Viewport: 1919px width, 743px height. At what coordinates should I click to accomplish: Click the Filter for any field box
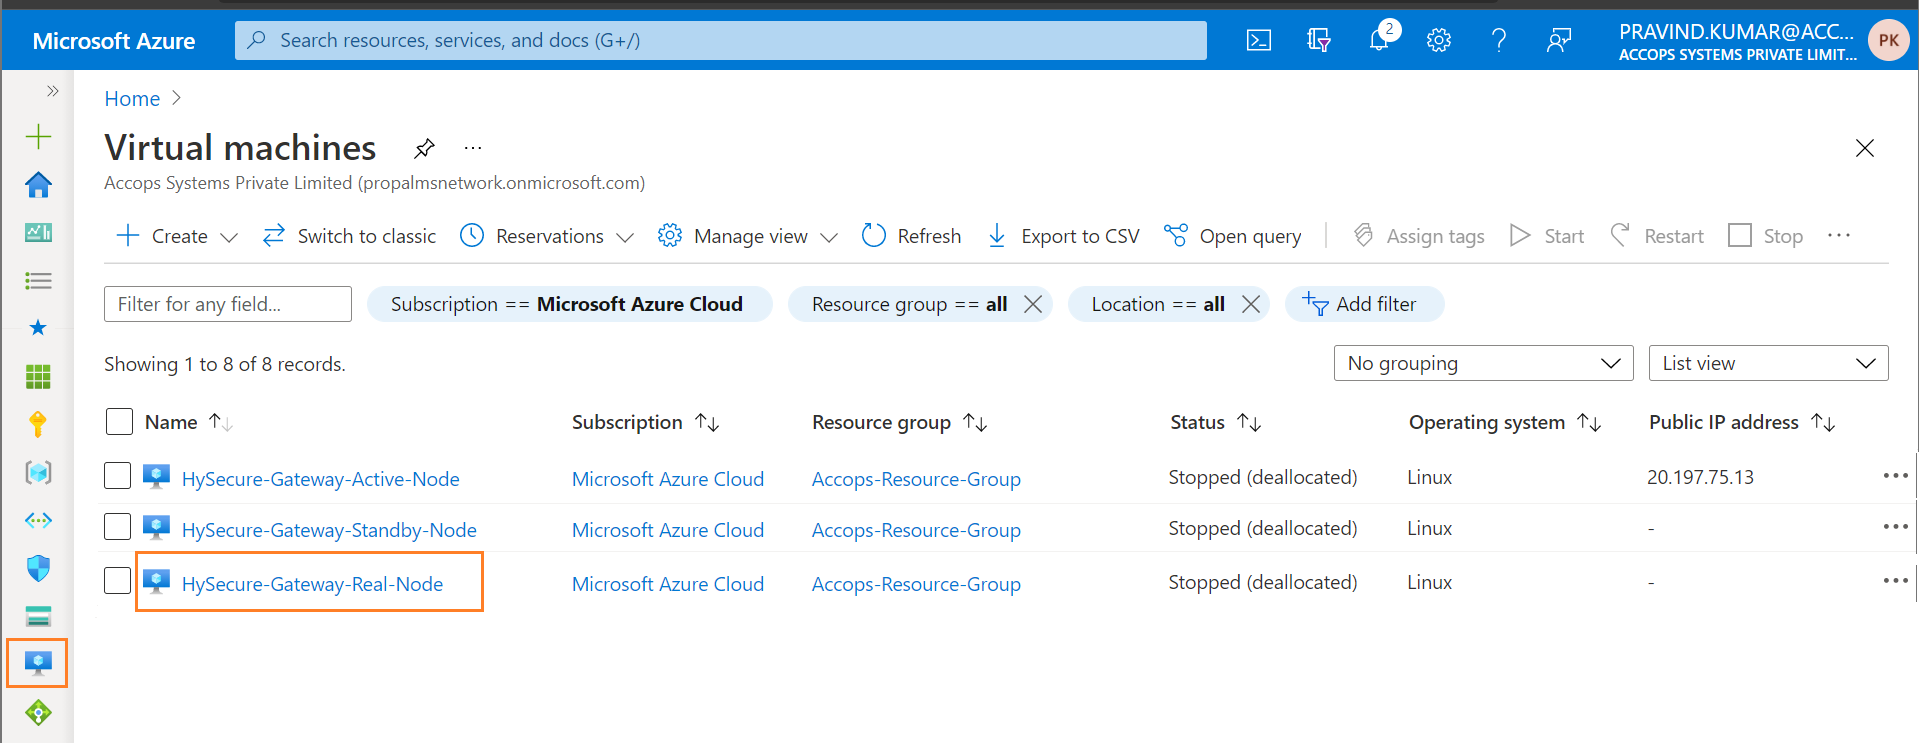click(228, 304)
